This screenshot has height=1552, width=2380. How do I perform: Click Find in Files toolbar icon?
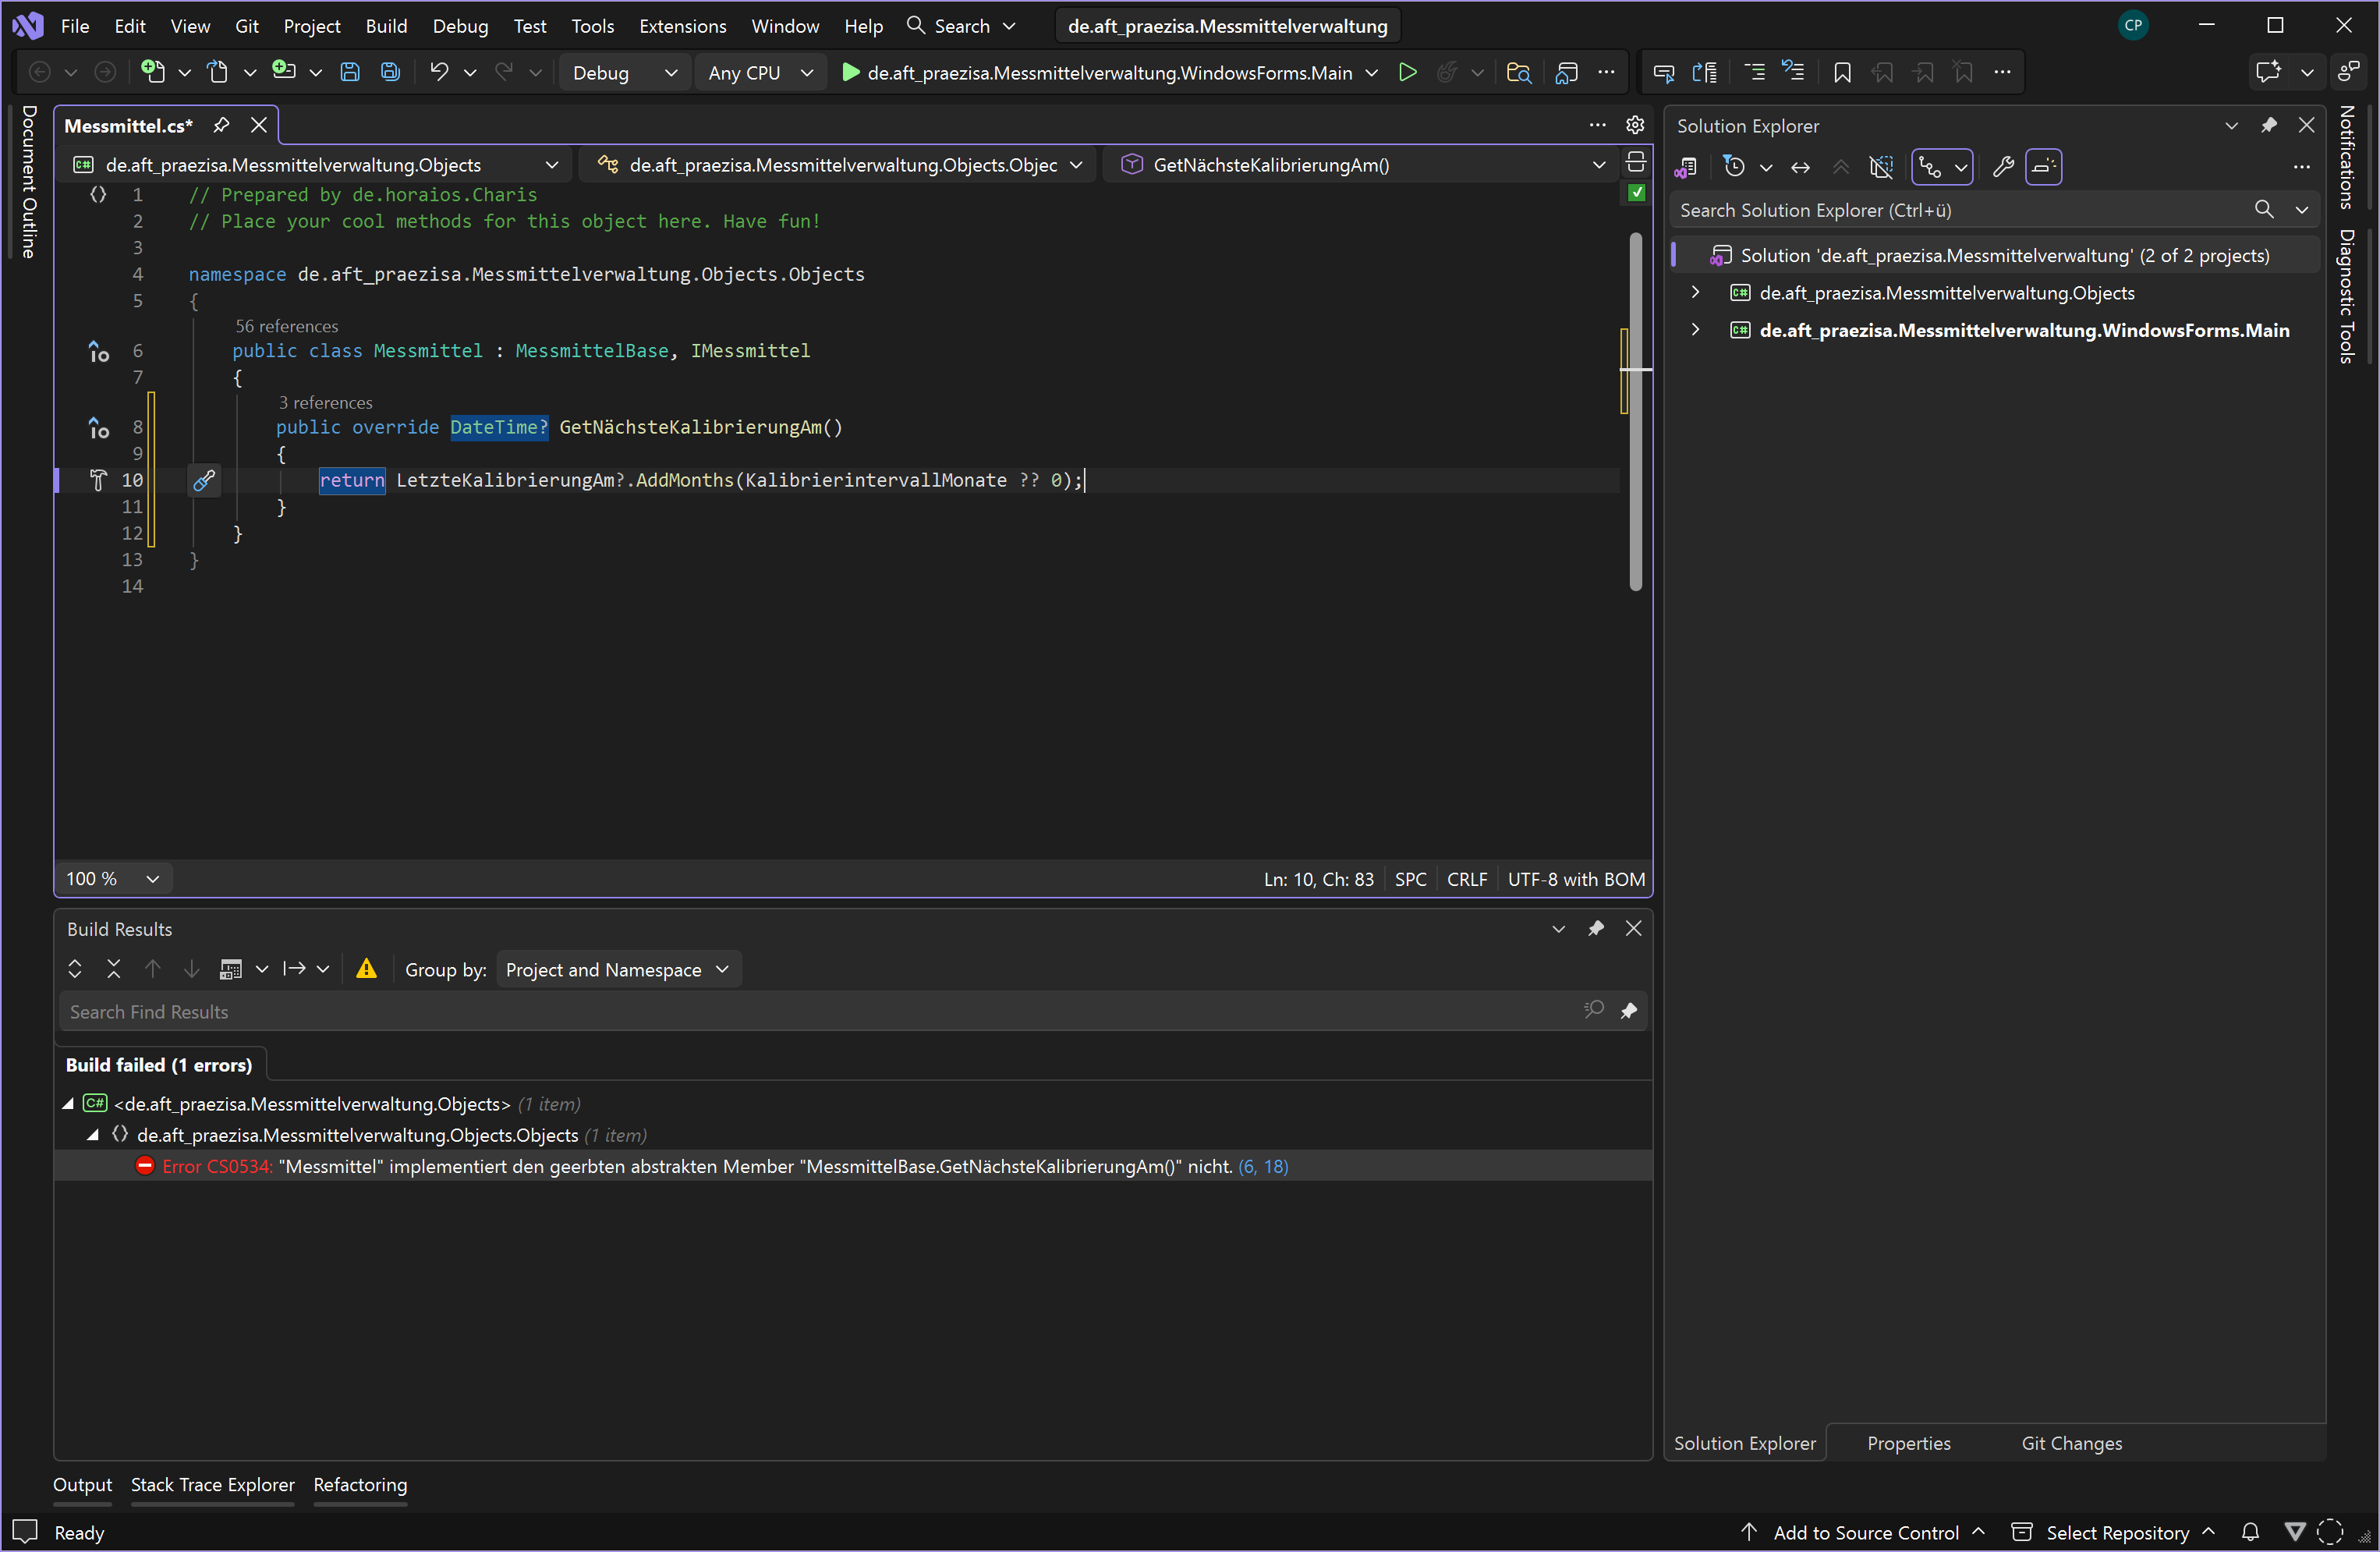(1518, 72)
